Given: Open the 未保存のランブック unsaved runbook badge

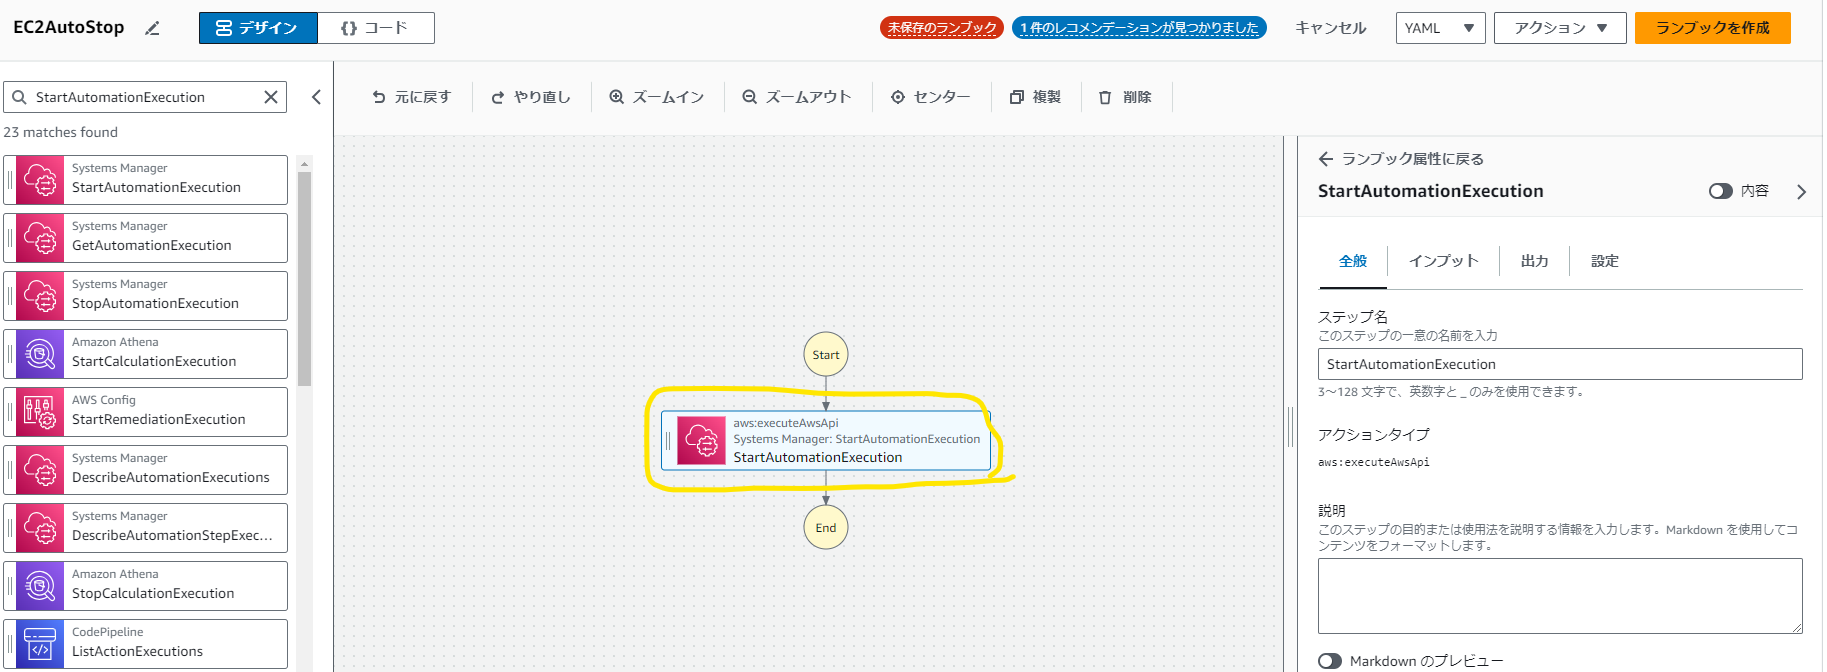Looking at the screenshot, I should pos(942,28).
